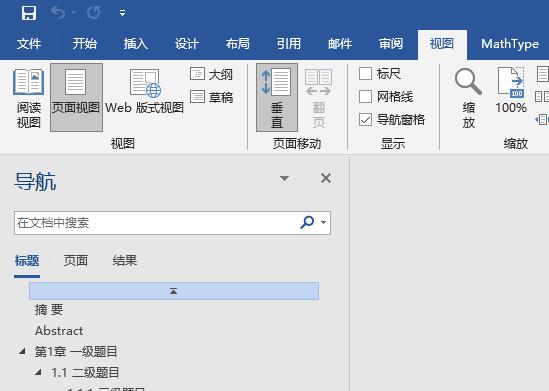The width and height of the screenshot is (549, 391).
Task: Close the 导航 pane
Action: click(326, 178)
